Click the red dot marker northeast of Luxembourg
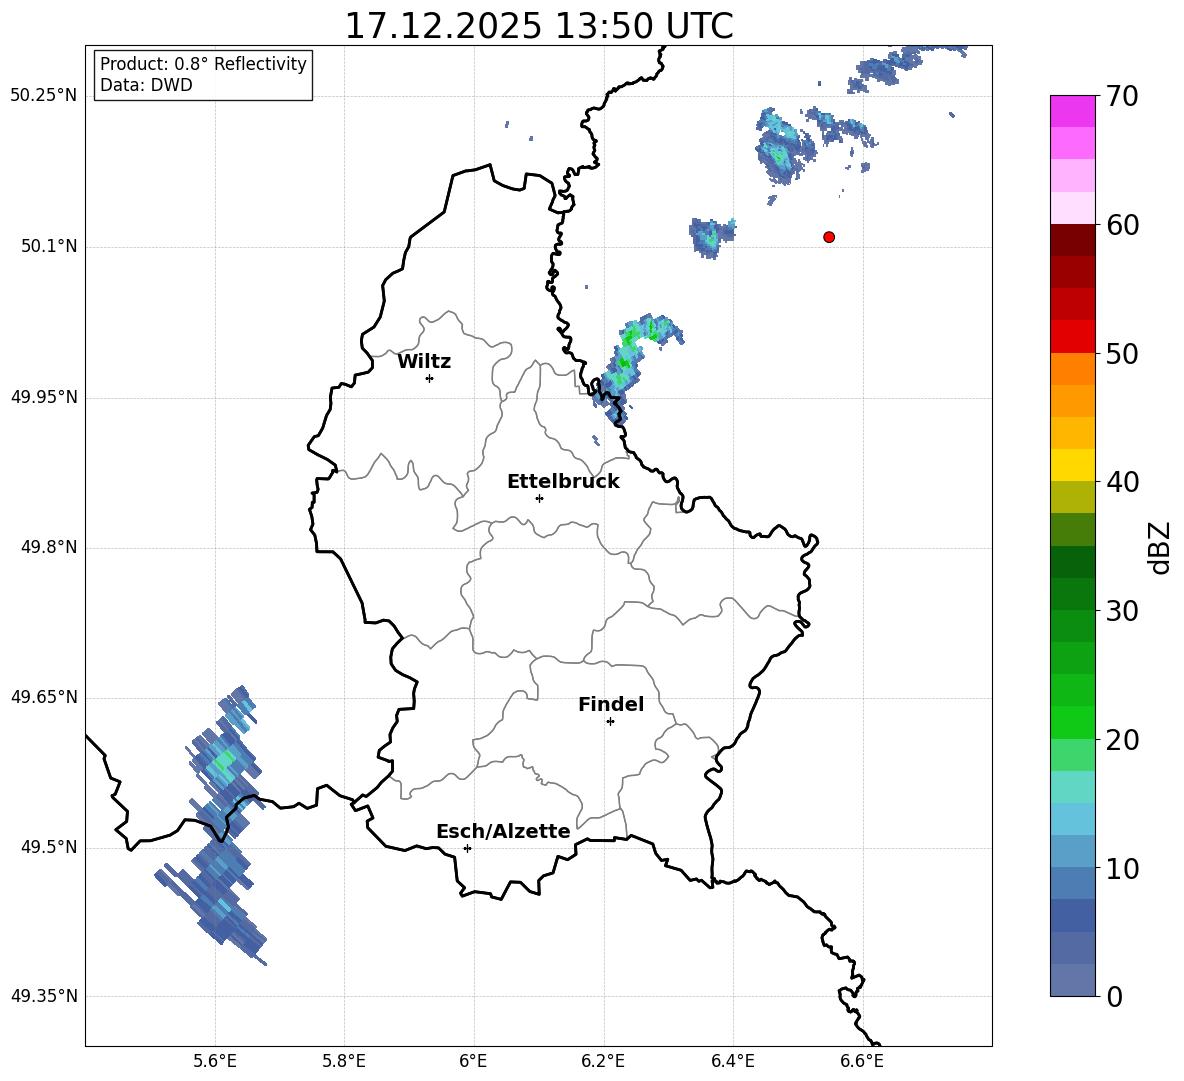This screenshot has width=1184, height=1081. 829,237
